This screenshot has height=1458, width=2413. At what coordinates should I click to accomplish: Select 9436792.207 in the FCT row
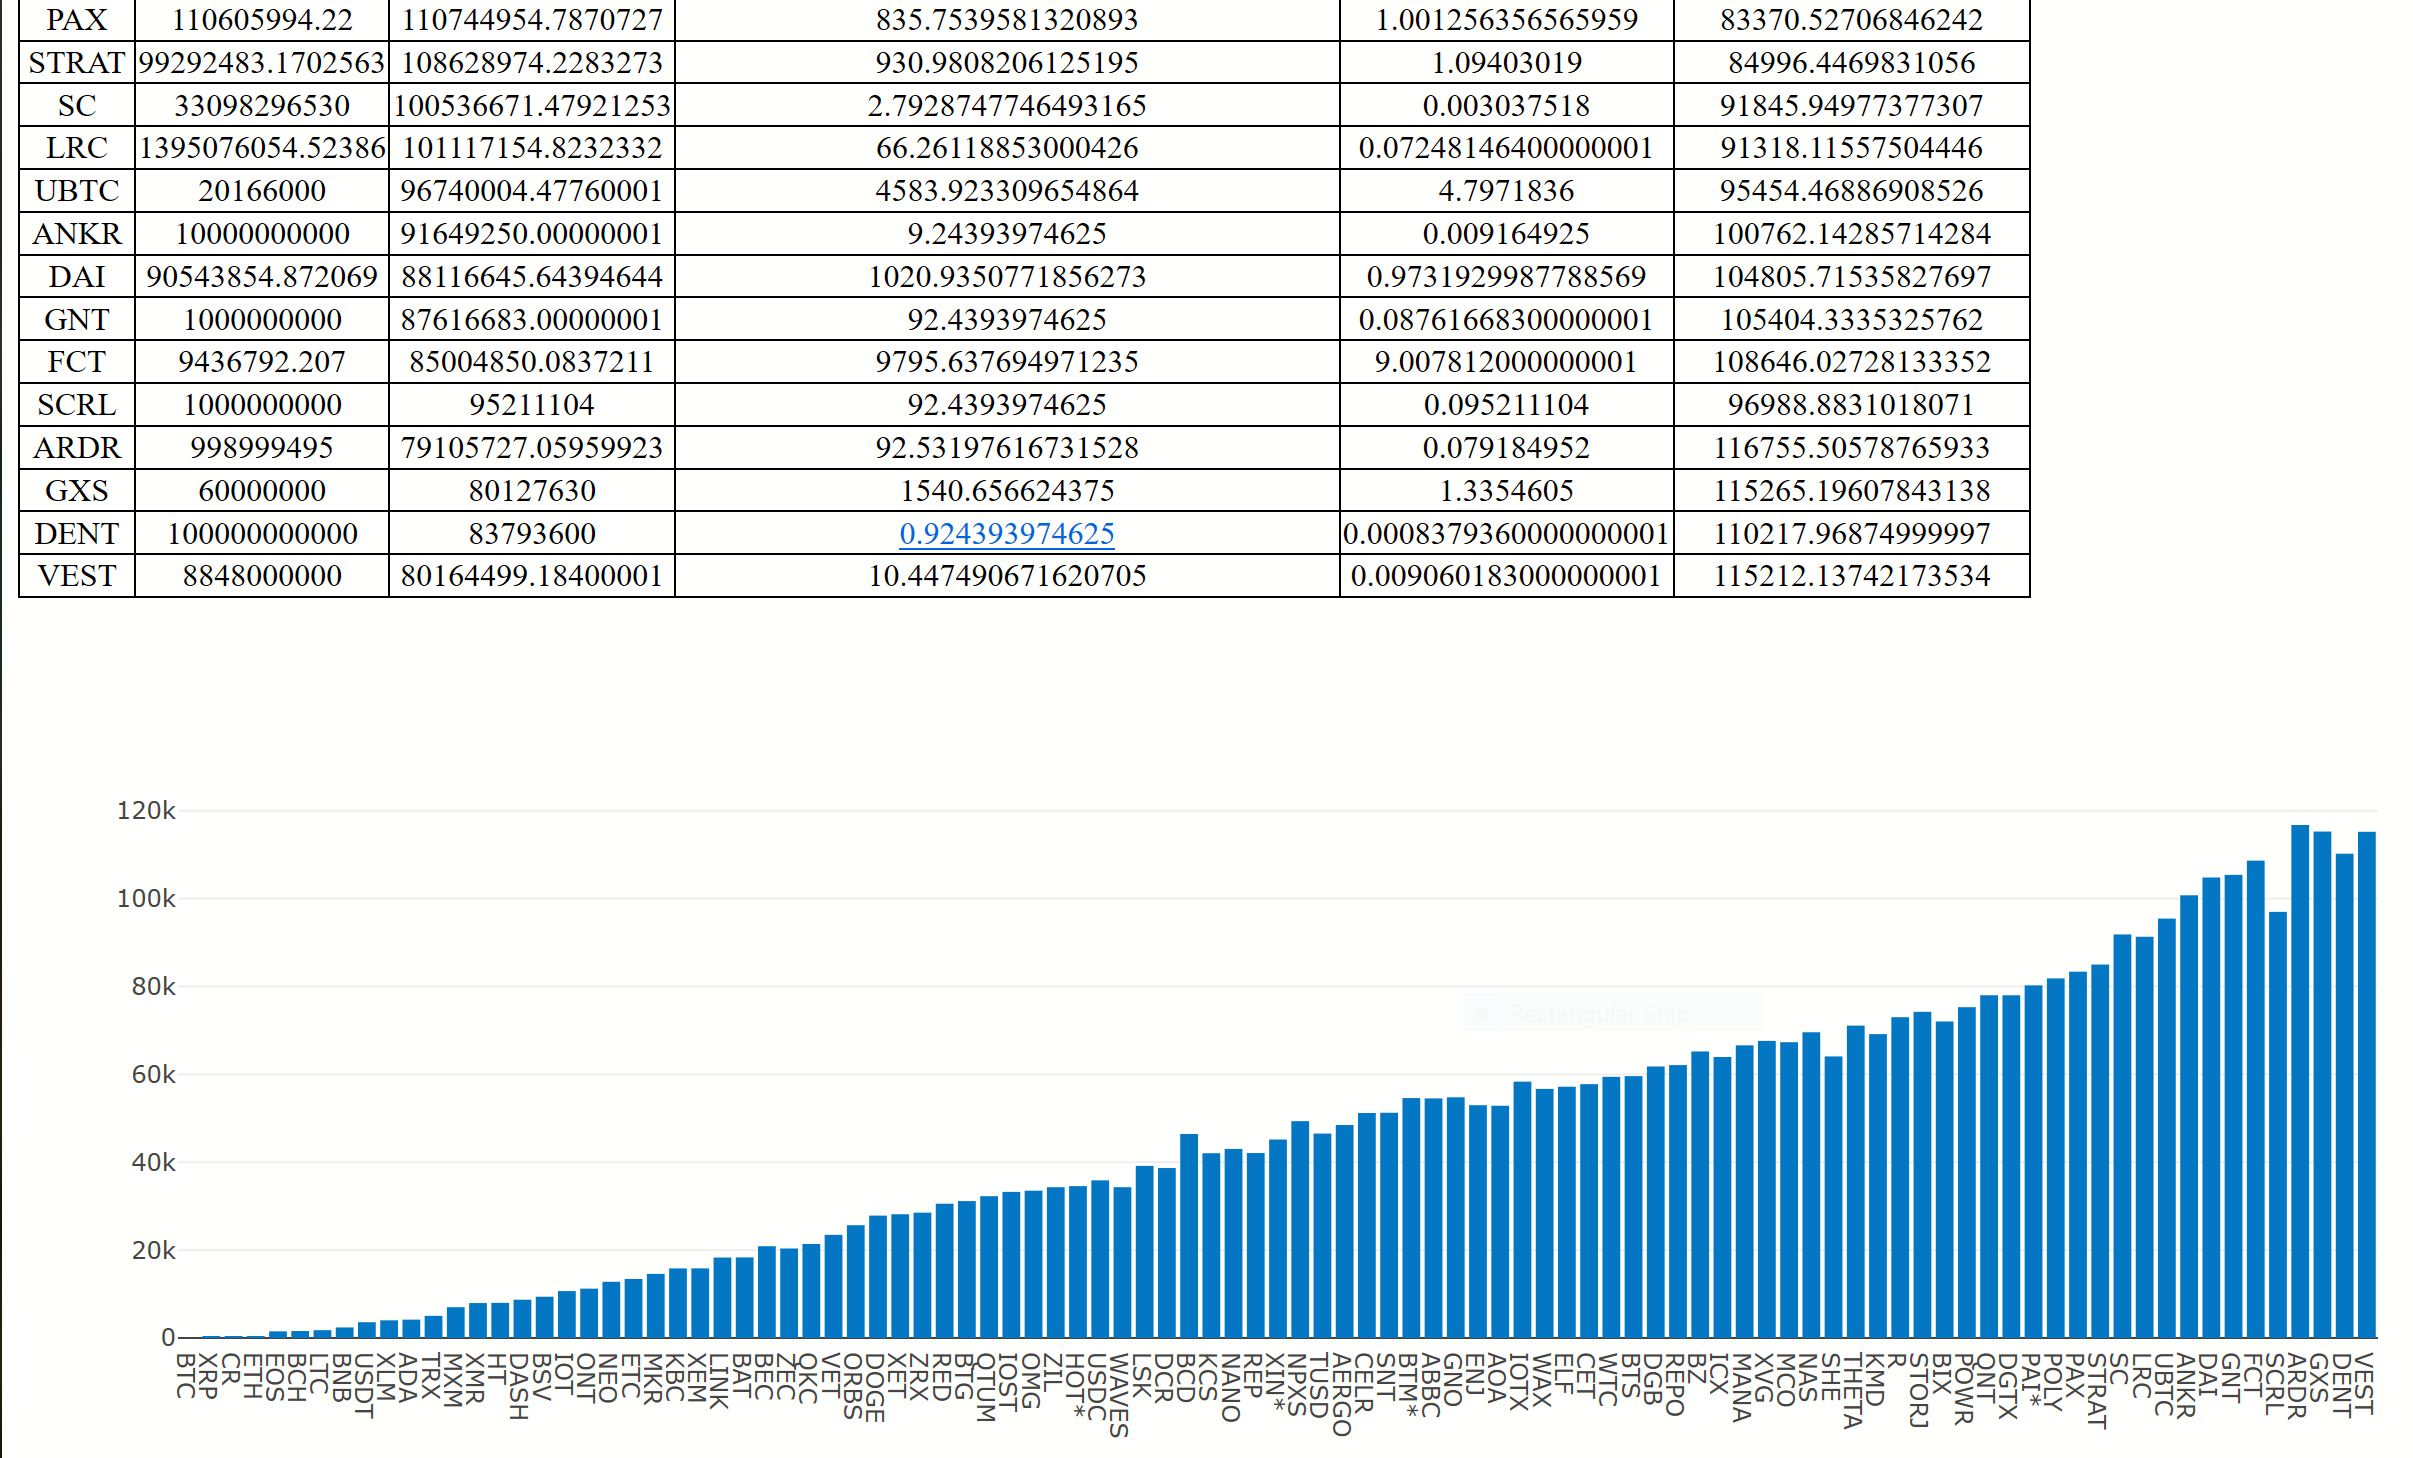click(x=262, y=362)
